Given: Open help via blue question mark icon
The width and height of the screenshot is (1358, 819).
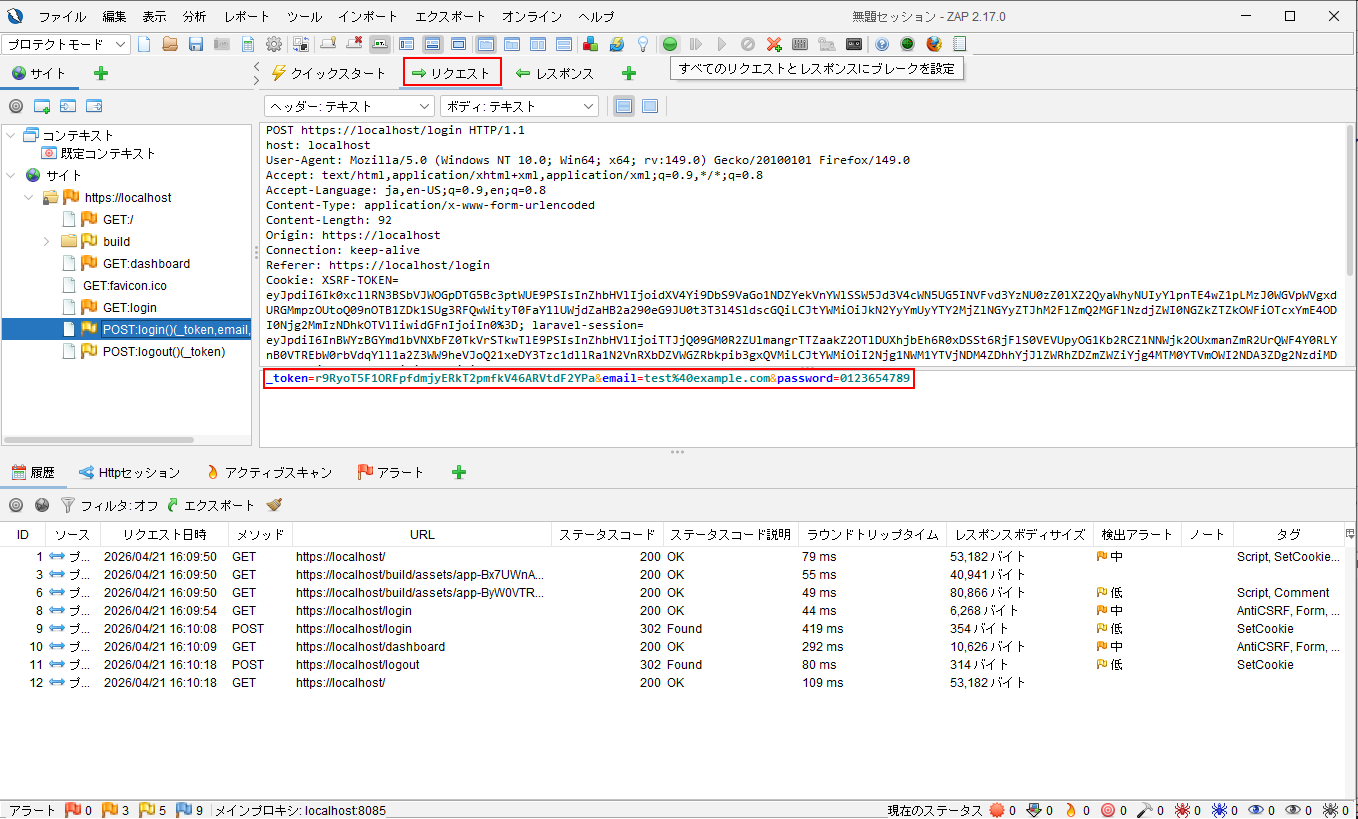Looking at the screenshot, I should pos(882,44).
